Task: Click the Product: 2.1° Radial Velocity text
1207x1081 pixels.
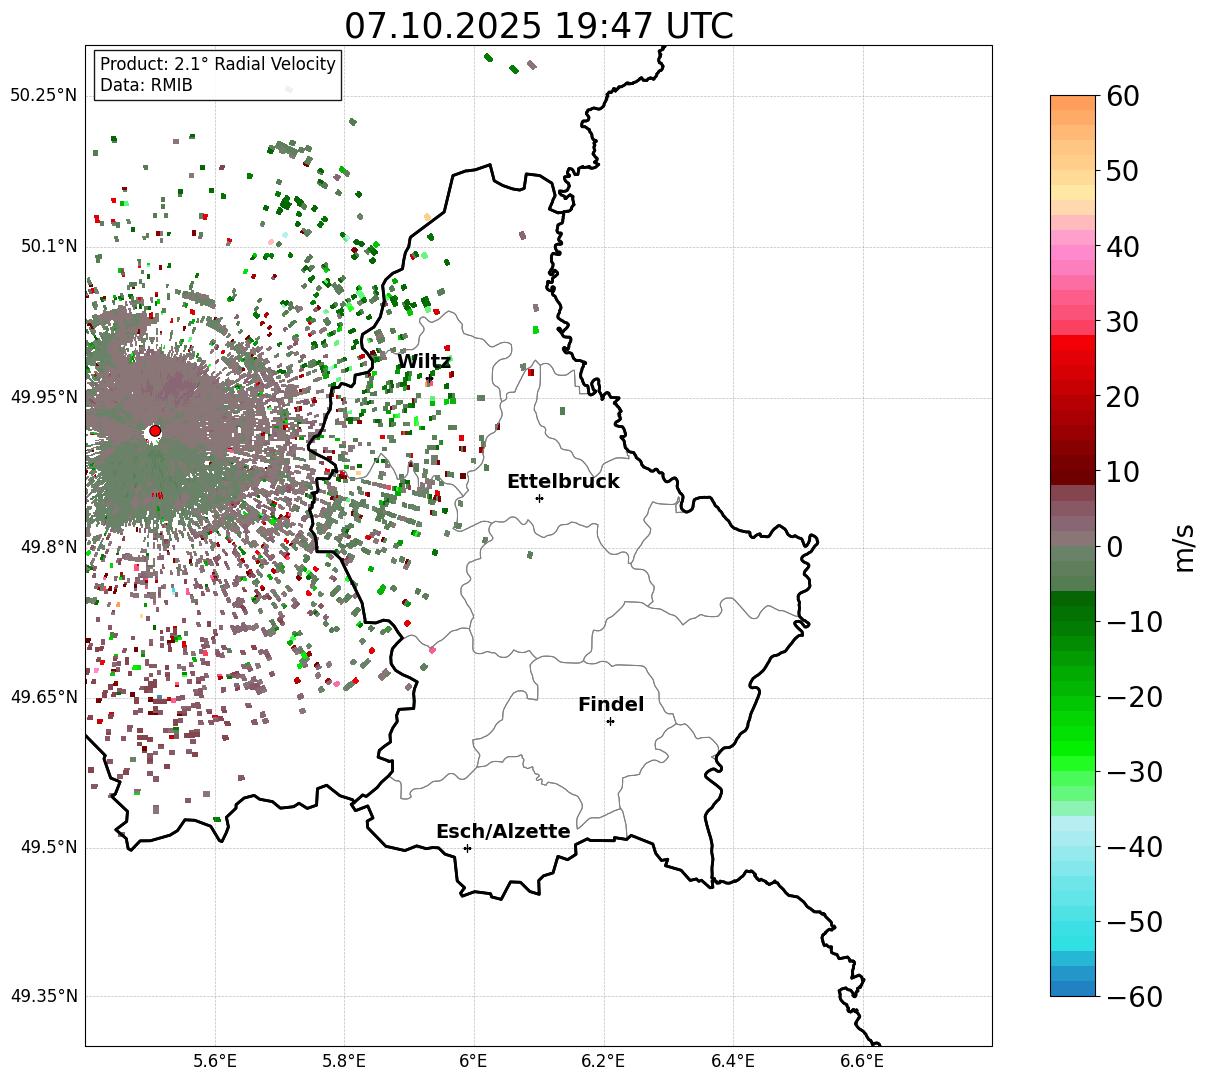Action: click(x=218, y=64)
